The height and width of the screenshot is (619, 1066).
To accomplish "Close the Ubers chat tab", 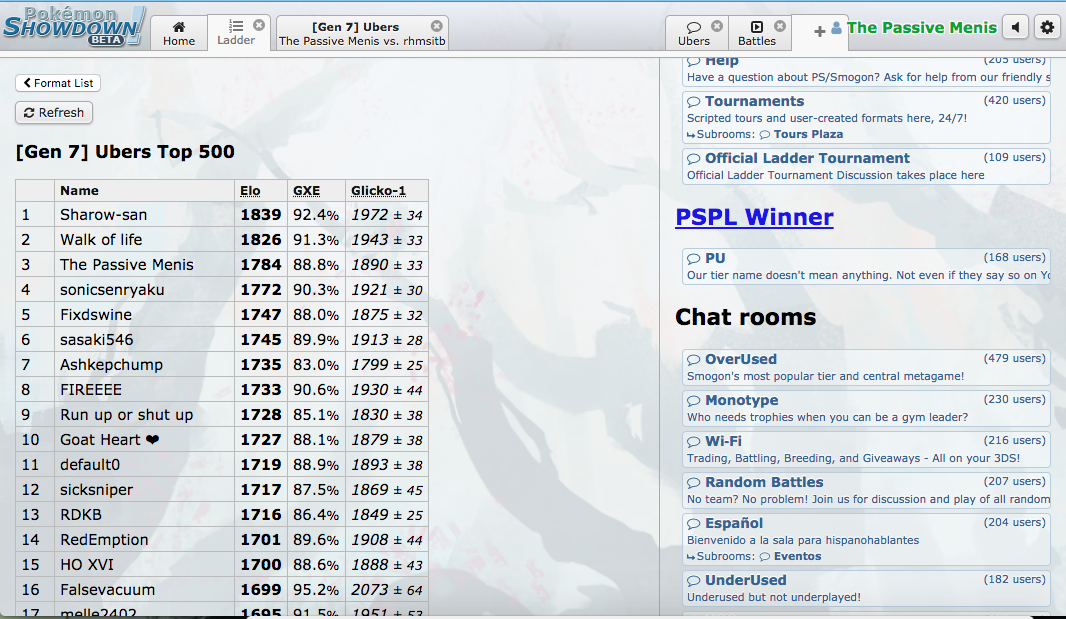I will 717,26.
